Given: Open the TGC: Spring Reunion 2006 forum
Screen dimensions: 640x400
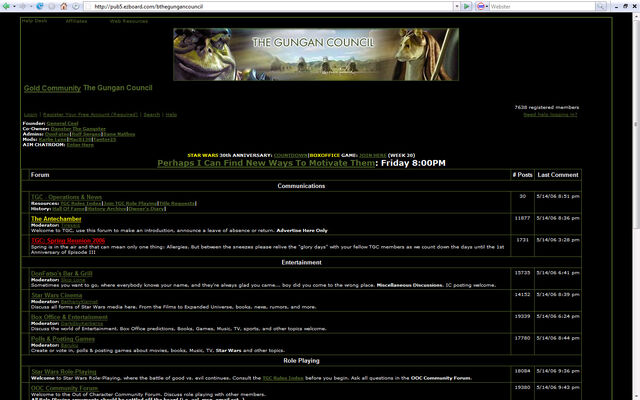Looking at the screenshot, I should (68, 240).
